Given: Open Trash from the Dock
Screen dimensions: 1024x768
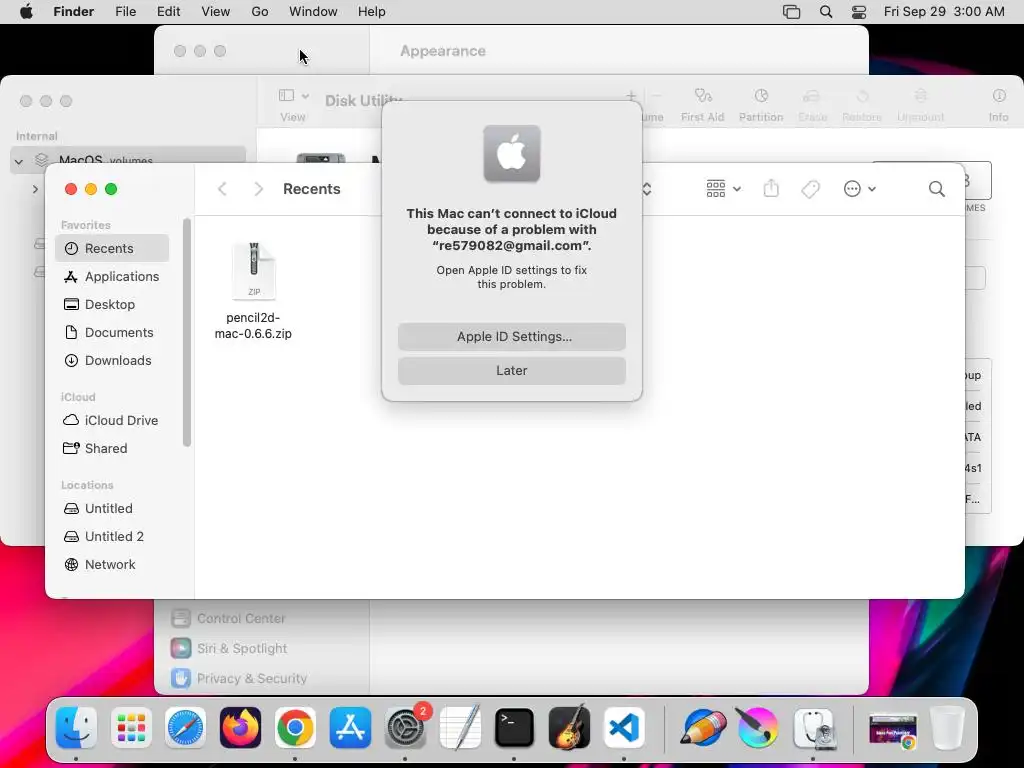Looking at the screenshot, I should 947,728.
